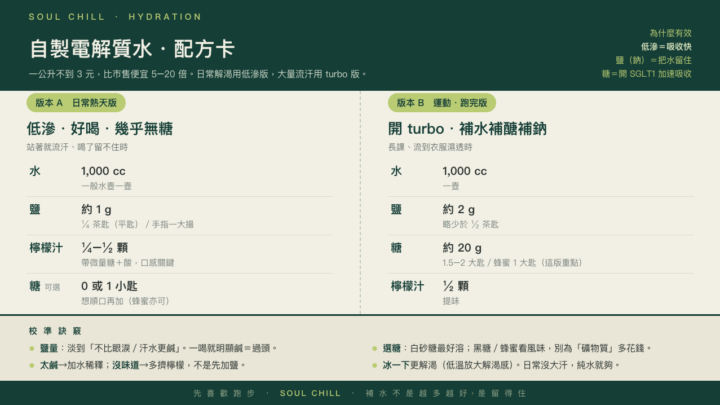Screen dimensions: 720x405
Task: Click "1,000 cc" in version B
Action: click(465, 171)
